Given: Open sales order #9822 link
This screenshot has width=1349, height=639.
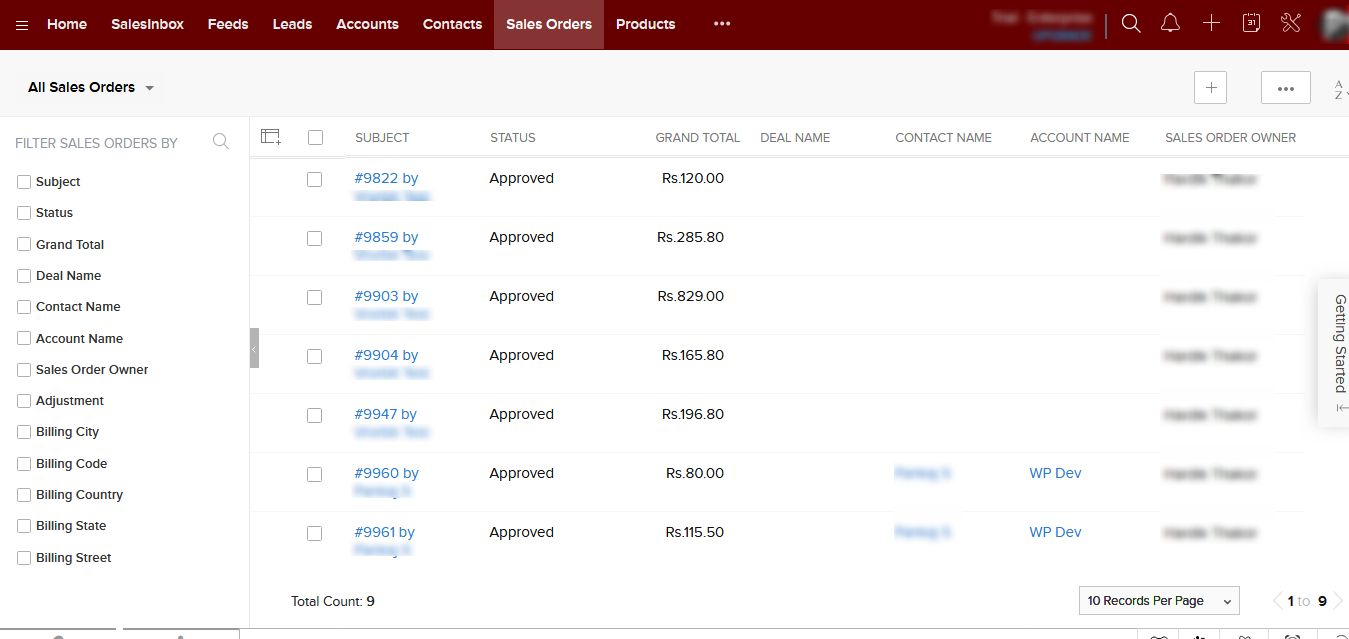Looking at the screenshot, I should click(386, 178).
